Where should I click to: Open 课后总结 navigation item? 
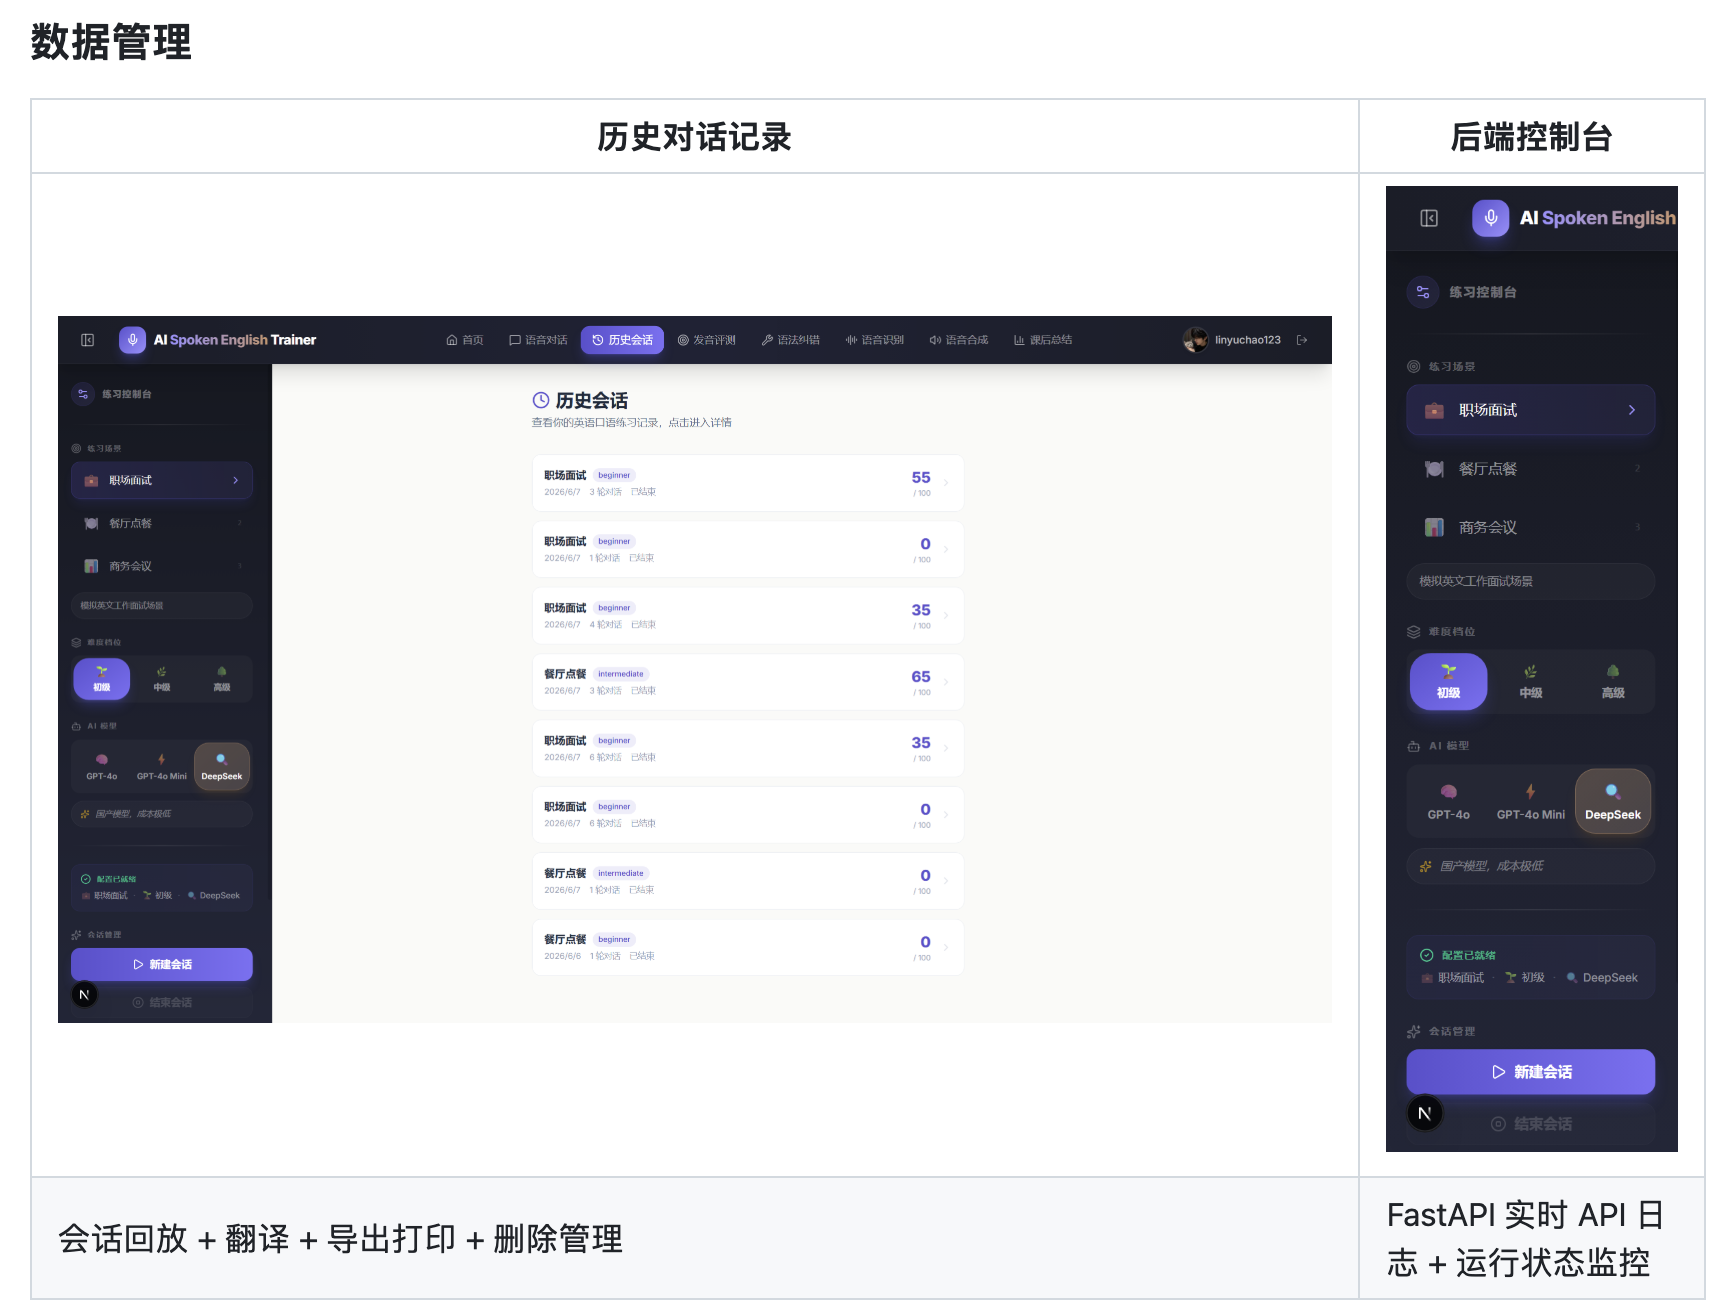(1043, 340)
